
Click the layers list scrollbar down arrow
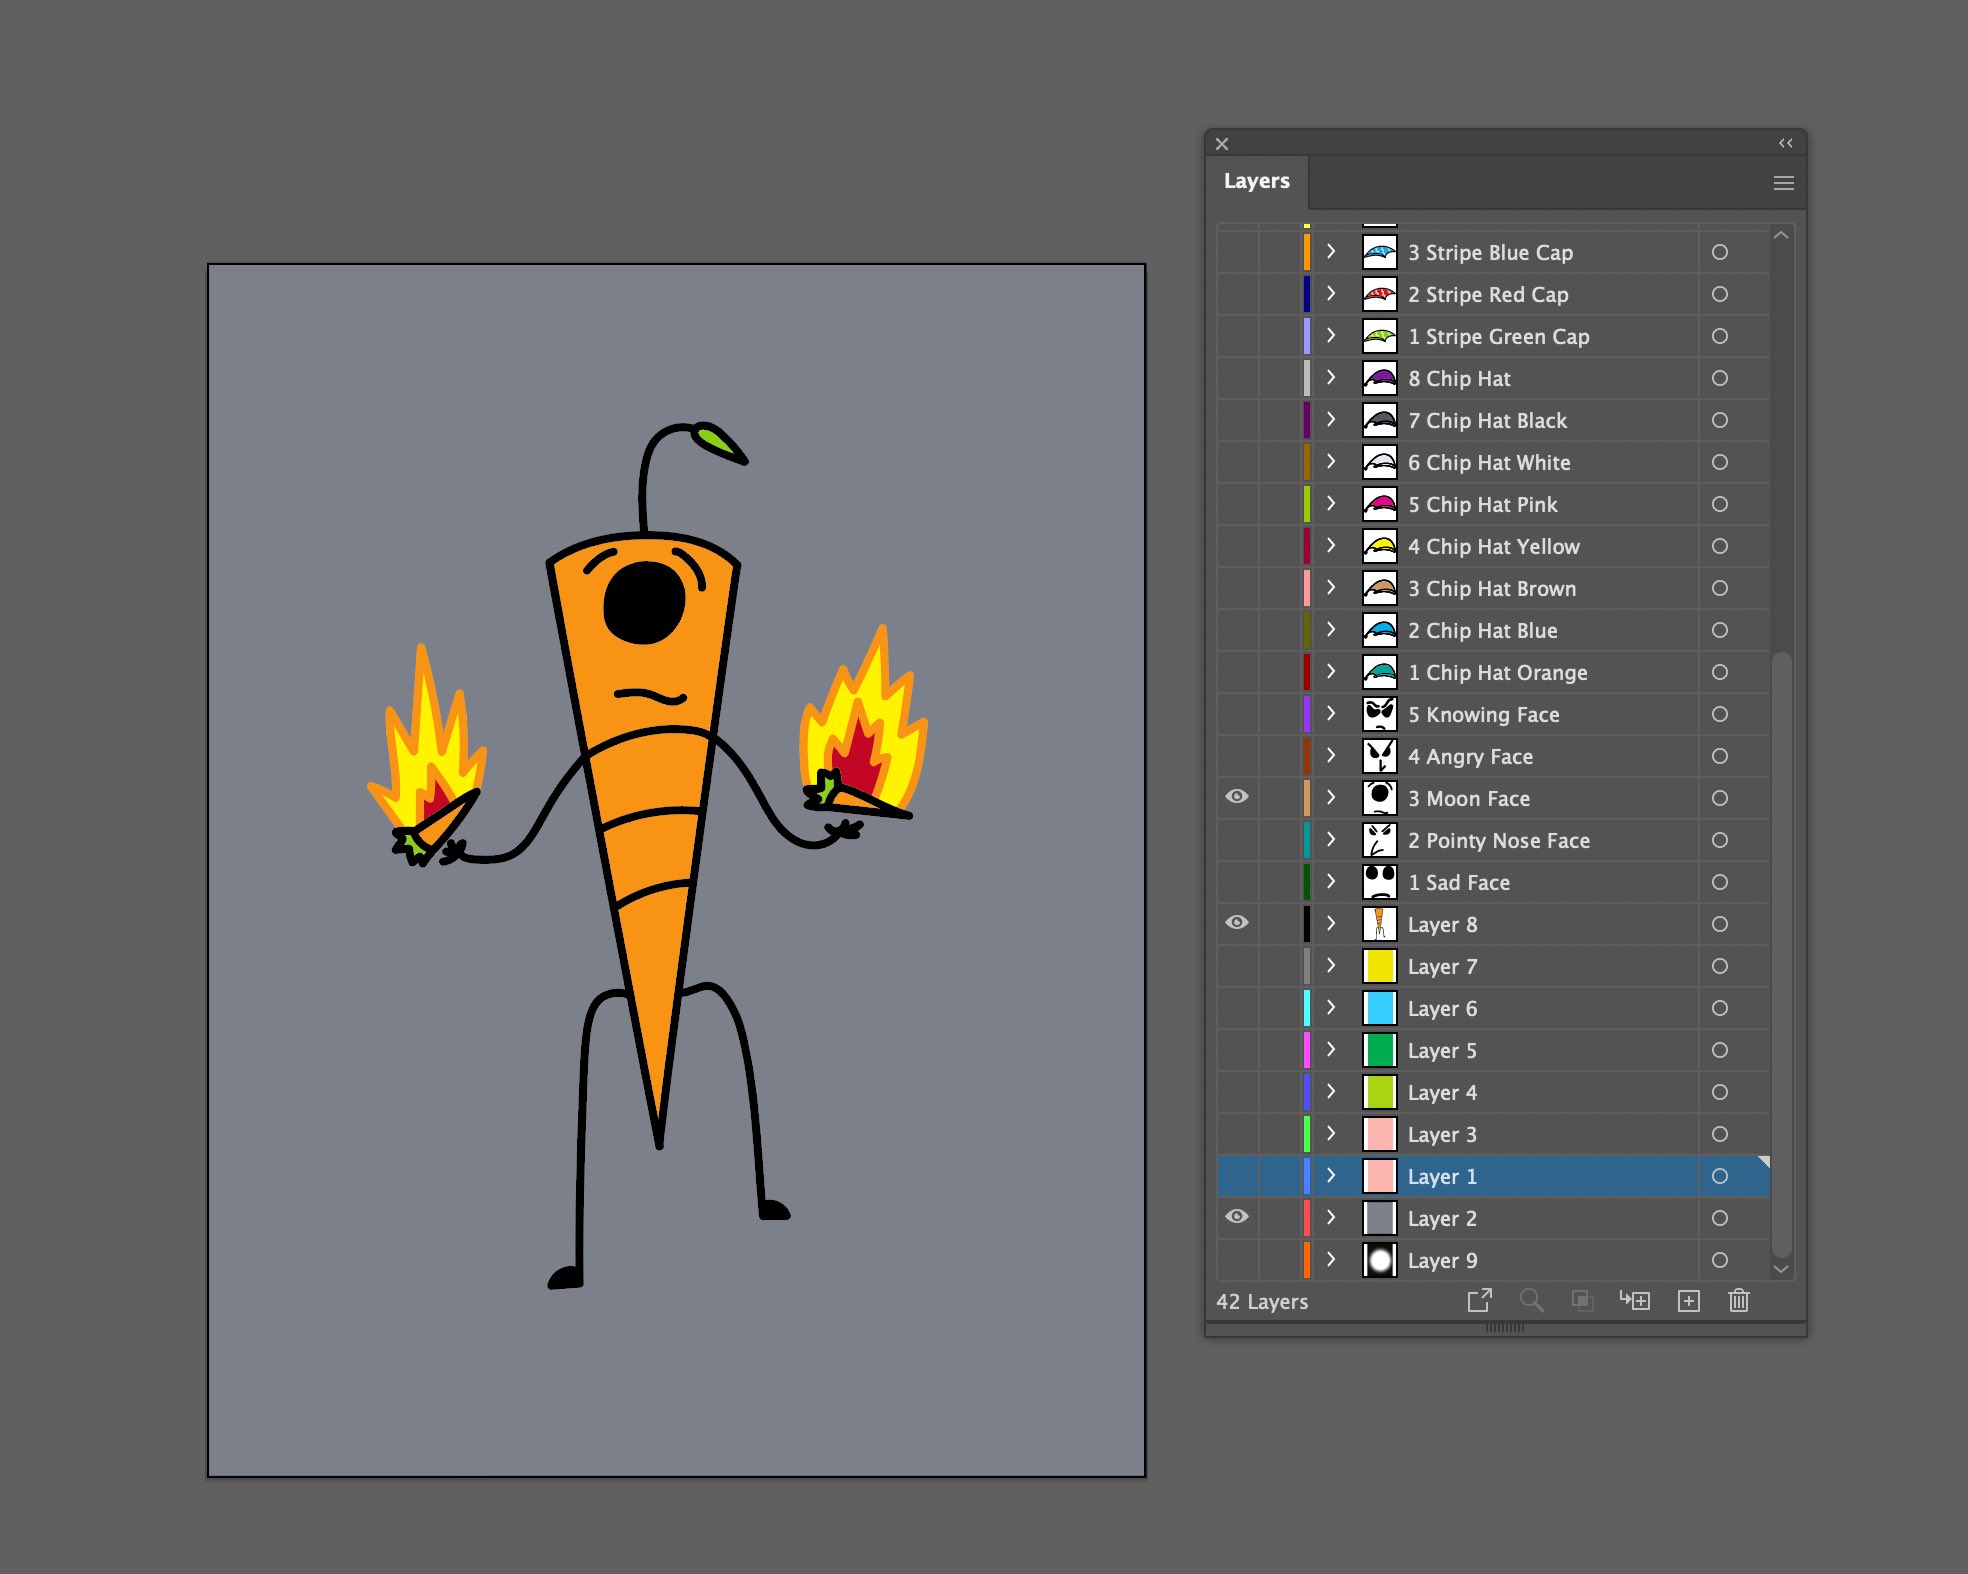point(1780,1268)
